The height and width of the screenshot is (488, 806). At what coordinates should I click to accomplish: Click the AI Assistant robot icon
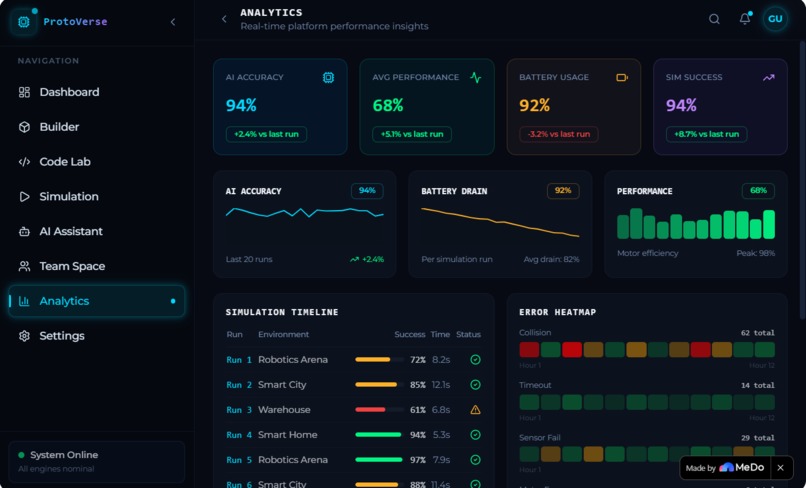pos(24,231)
